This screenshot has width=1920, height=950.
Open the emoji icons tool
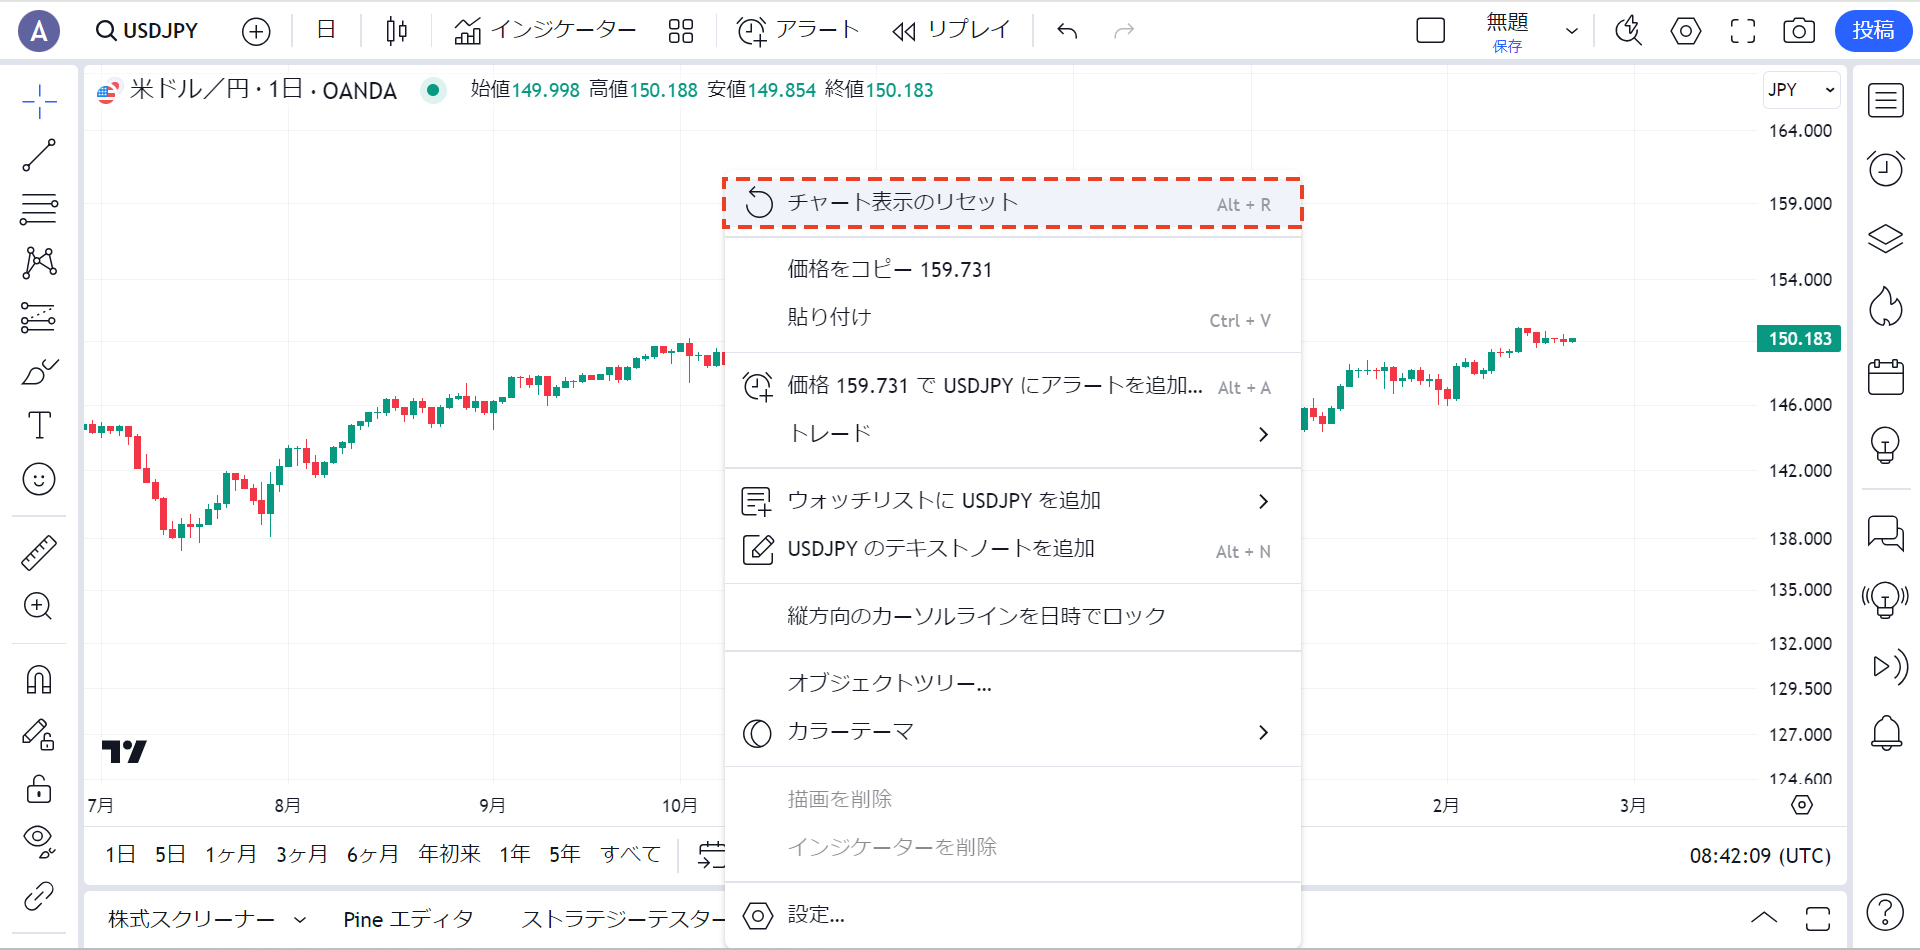39,480
